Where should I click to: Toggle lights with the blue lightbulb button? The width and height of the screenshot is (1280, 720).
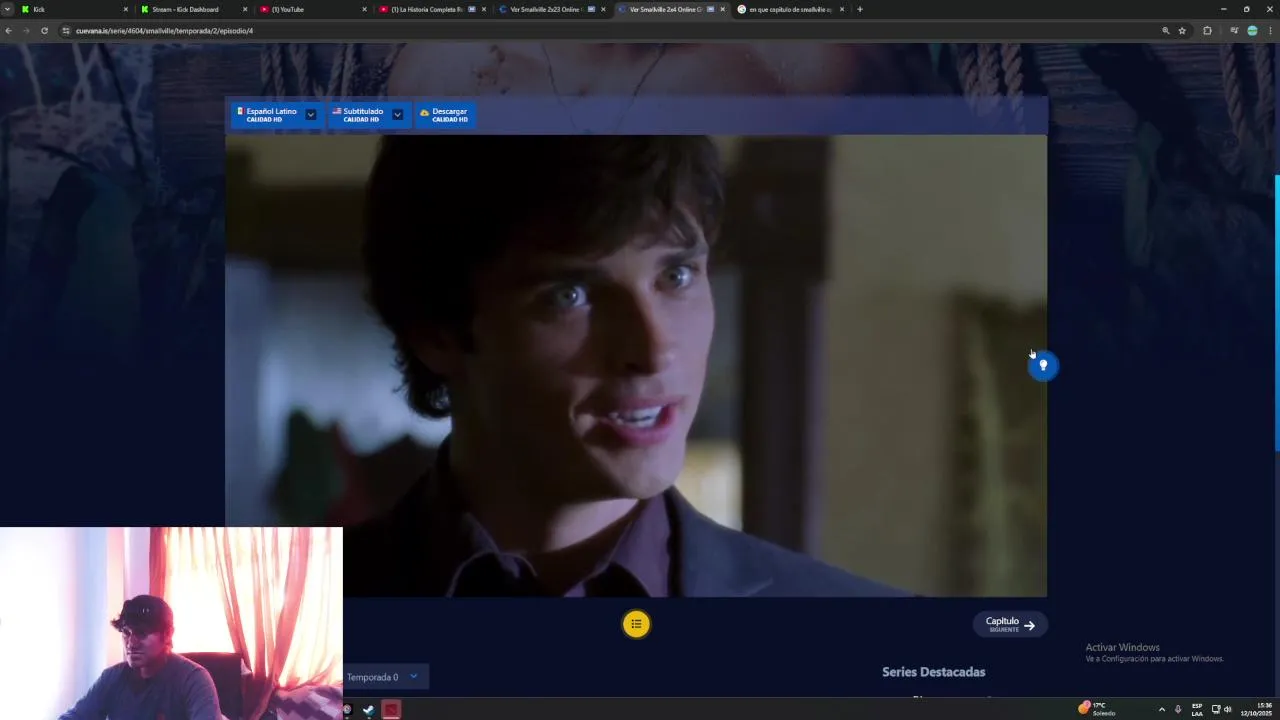(1043, 366)
